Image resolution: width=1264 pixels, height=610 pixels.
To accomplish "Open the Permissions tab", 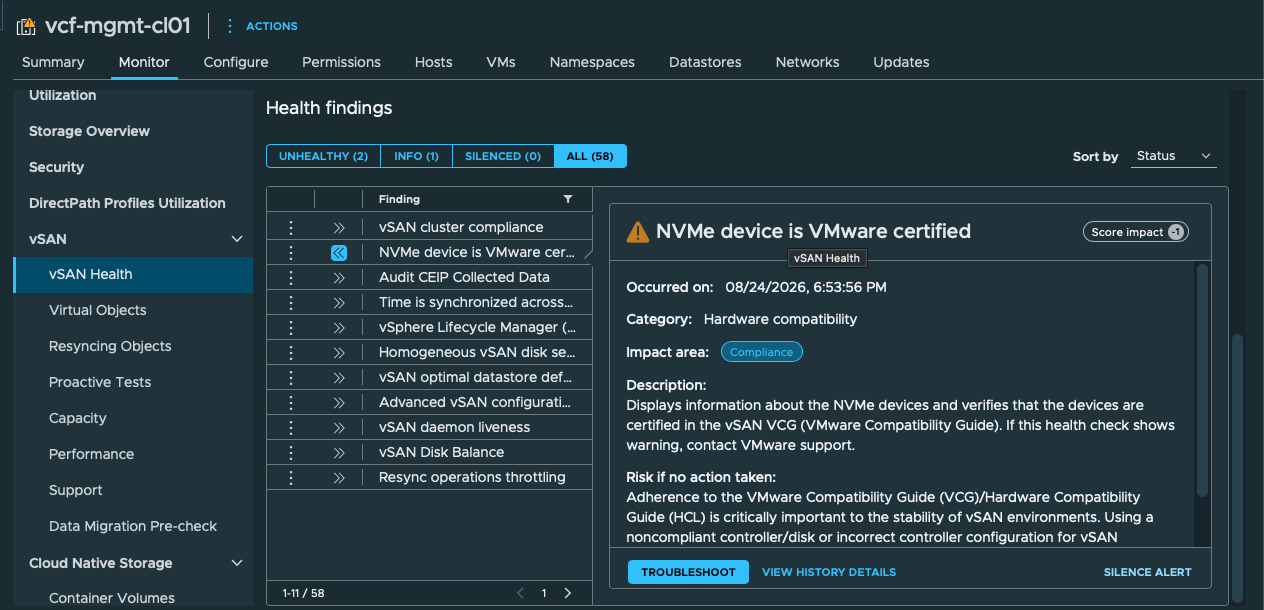I will coord(341,62).
